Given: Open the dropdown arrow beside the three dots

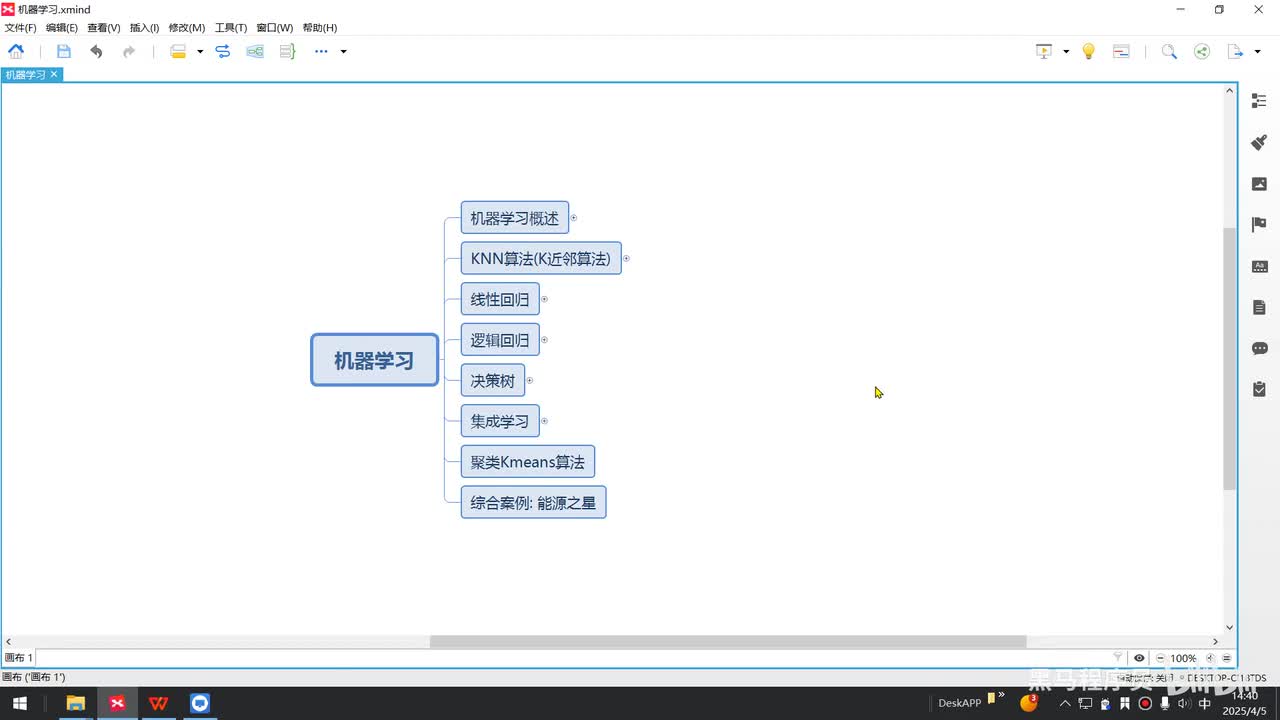Looking at the screenshot, I should [343, 51].
